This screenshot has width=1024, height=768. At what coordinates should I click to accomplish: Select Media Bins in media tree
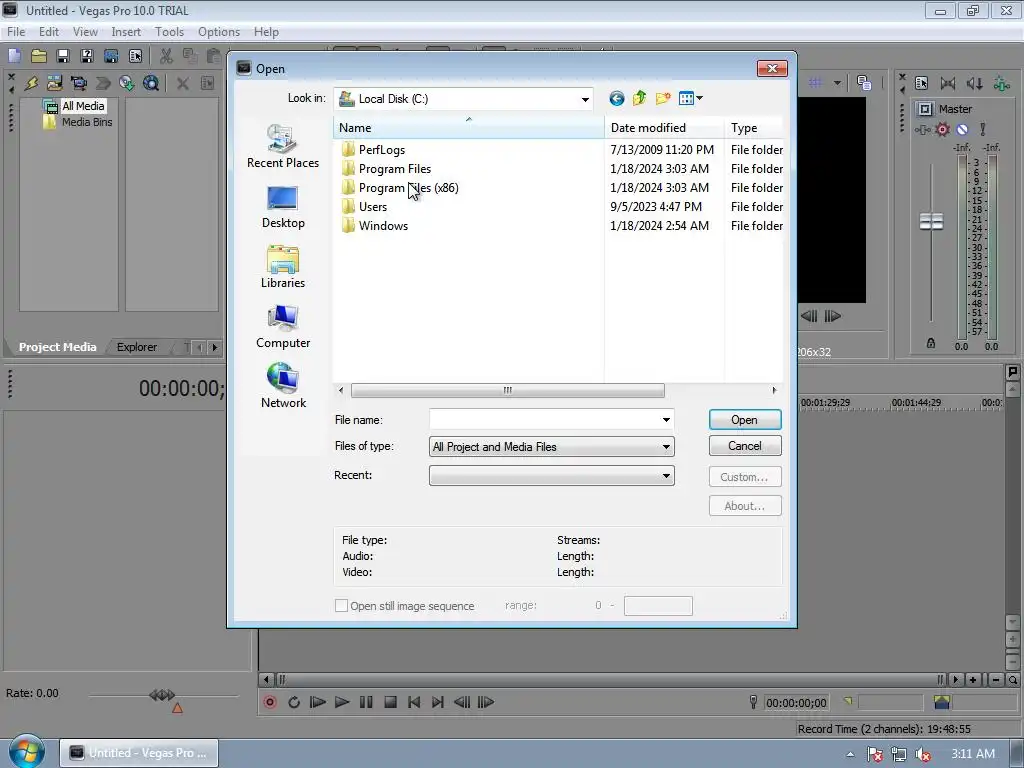pyautogui.click(x=87, y=122)
